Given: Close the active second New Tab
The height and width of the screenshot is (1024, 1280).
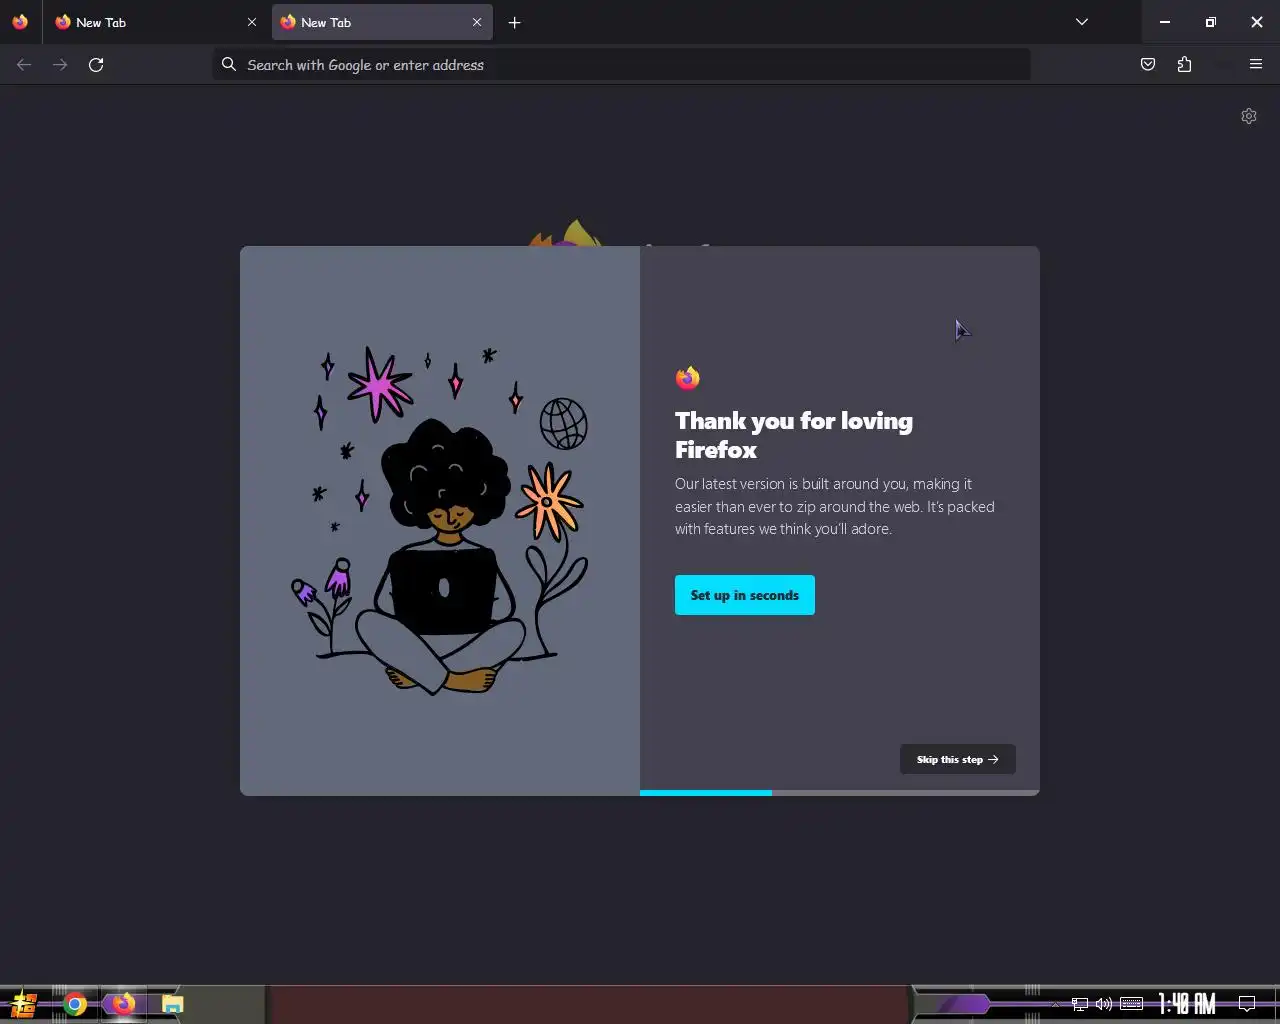Looking at the screenshot, I should pos(477,22).
